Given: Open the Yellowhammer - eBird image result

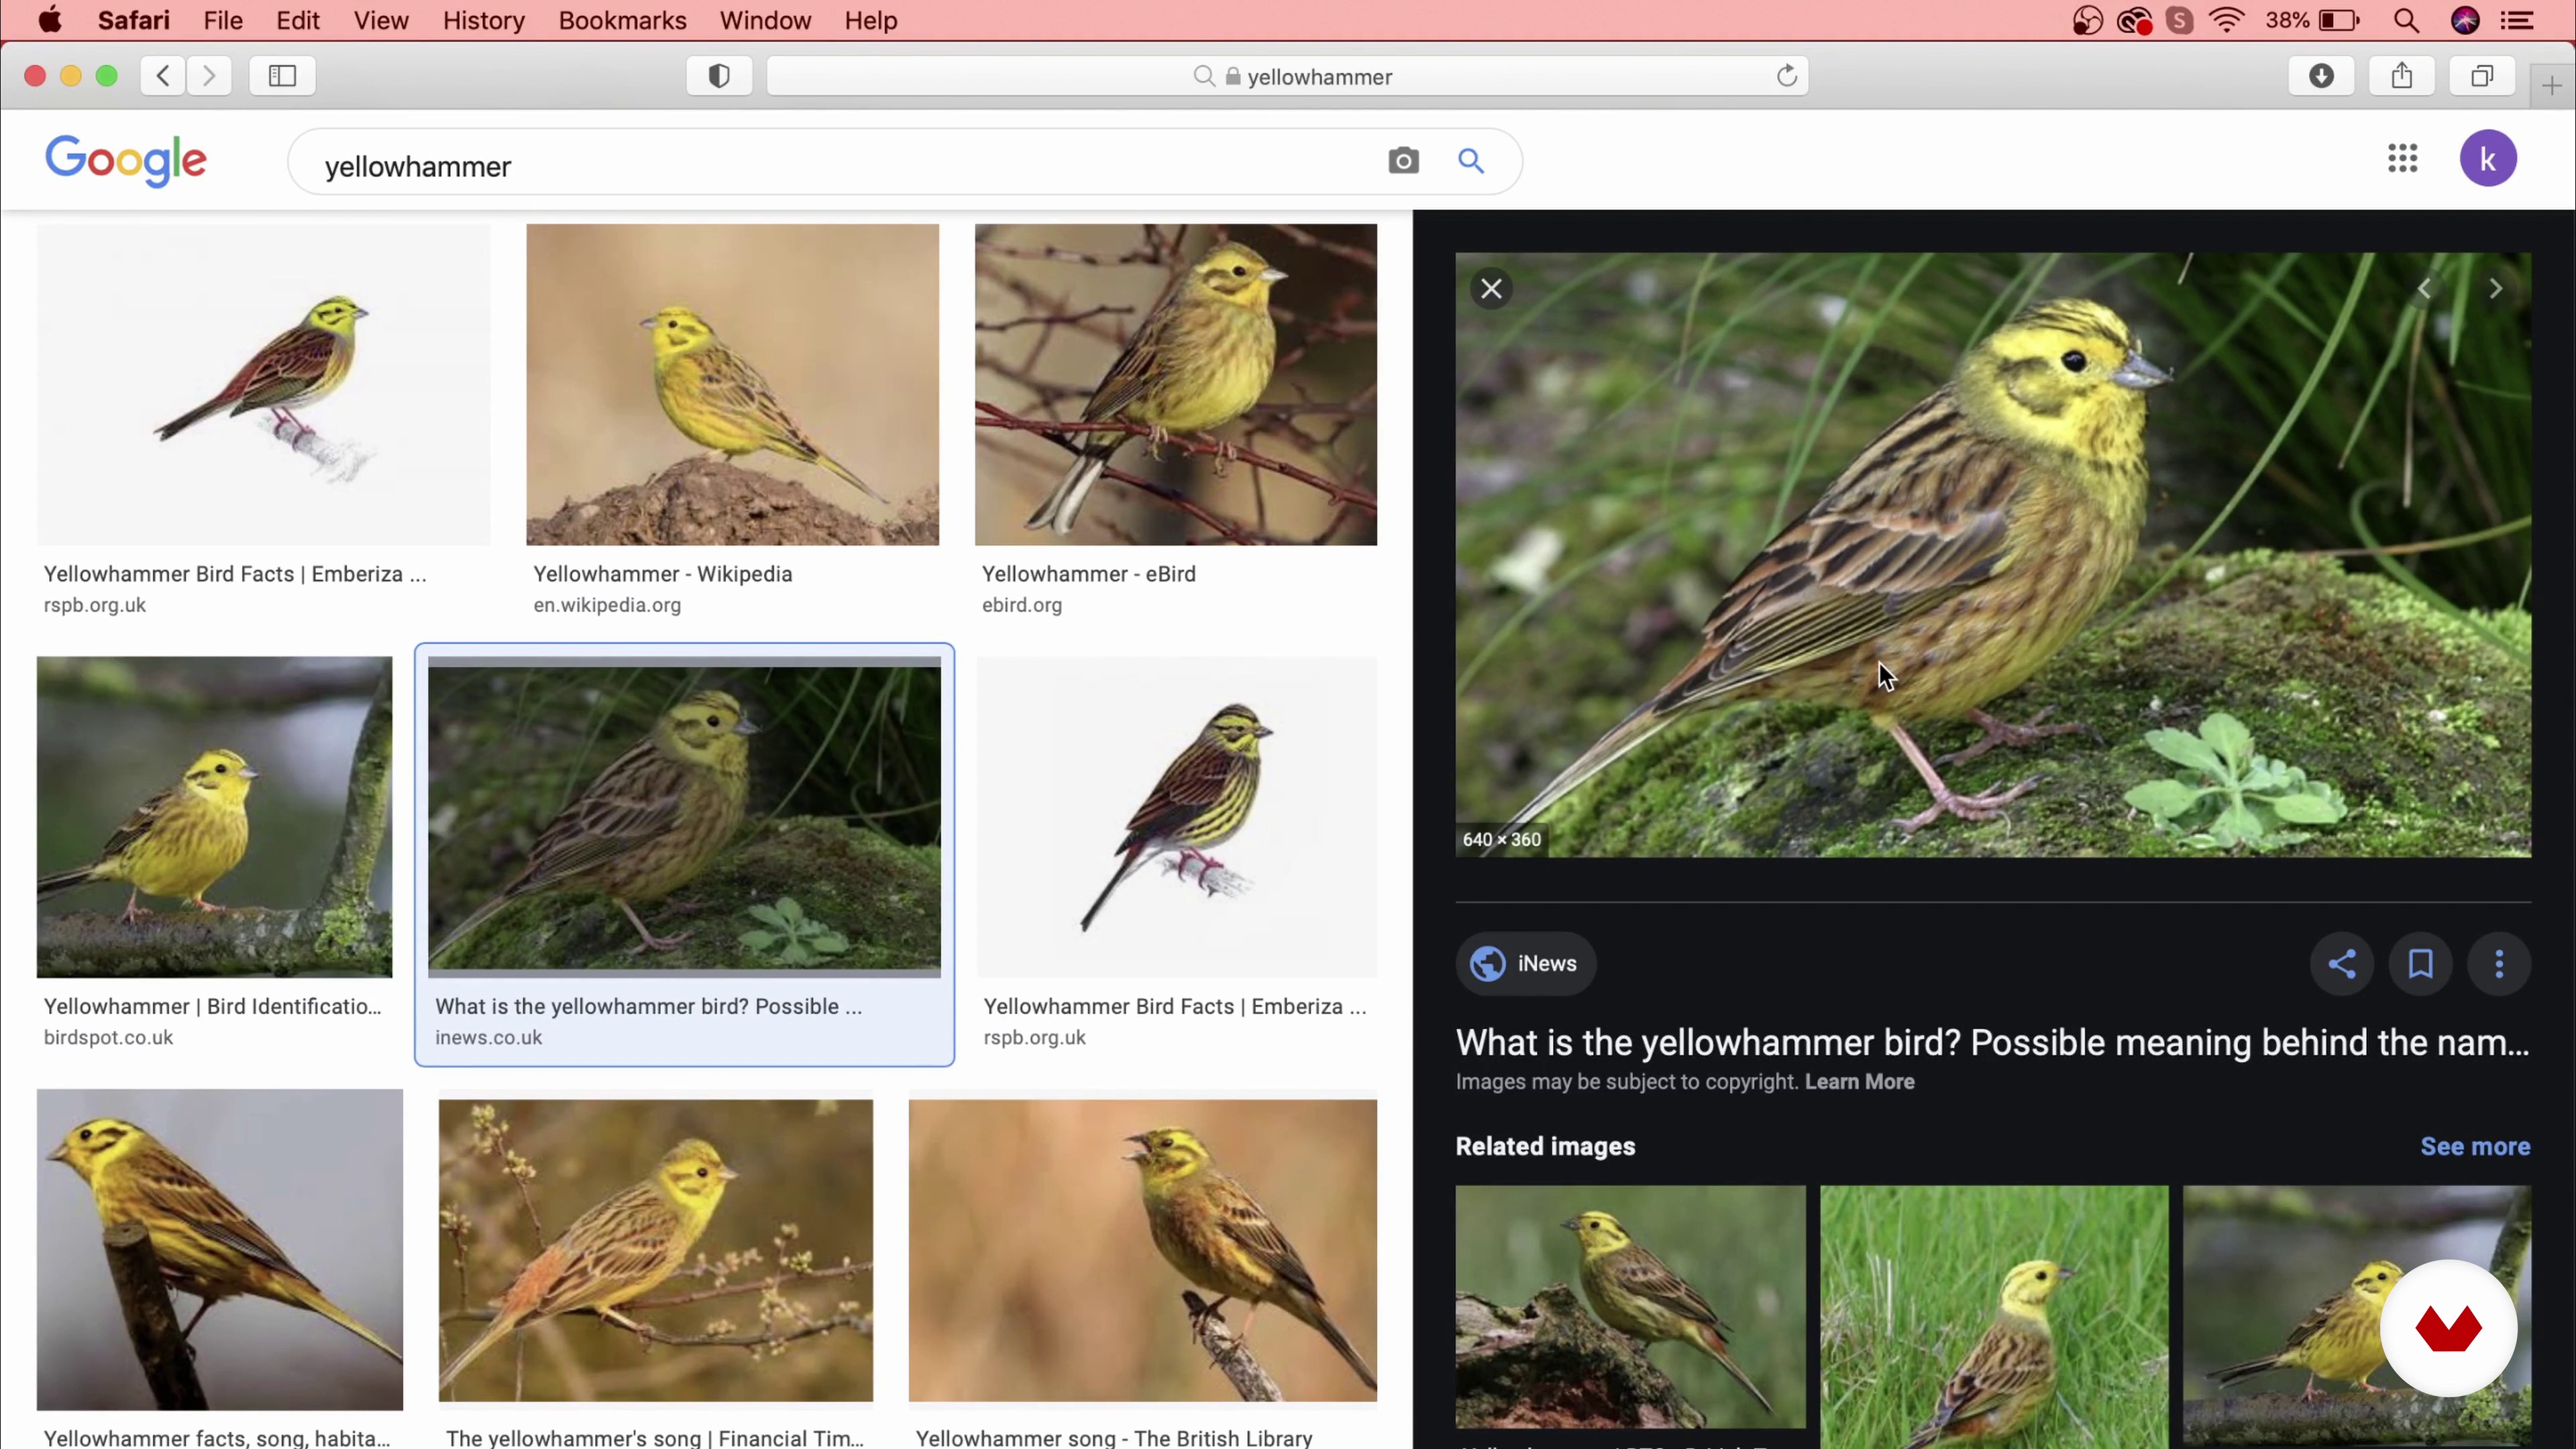Looking at the screenshot, I should tap(1175, 385).
